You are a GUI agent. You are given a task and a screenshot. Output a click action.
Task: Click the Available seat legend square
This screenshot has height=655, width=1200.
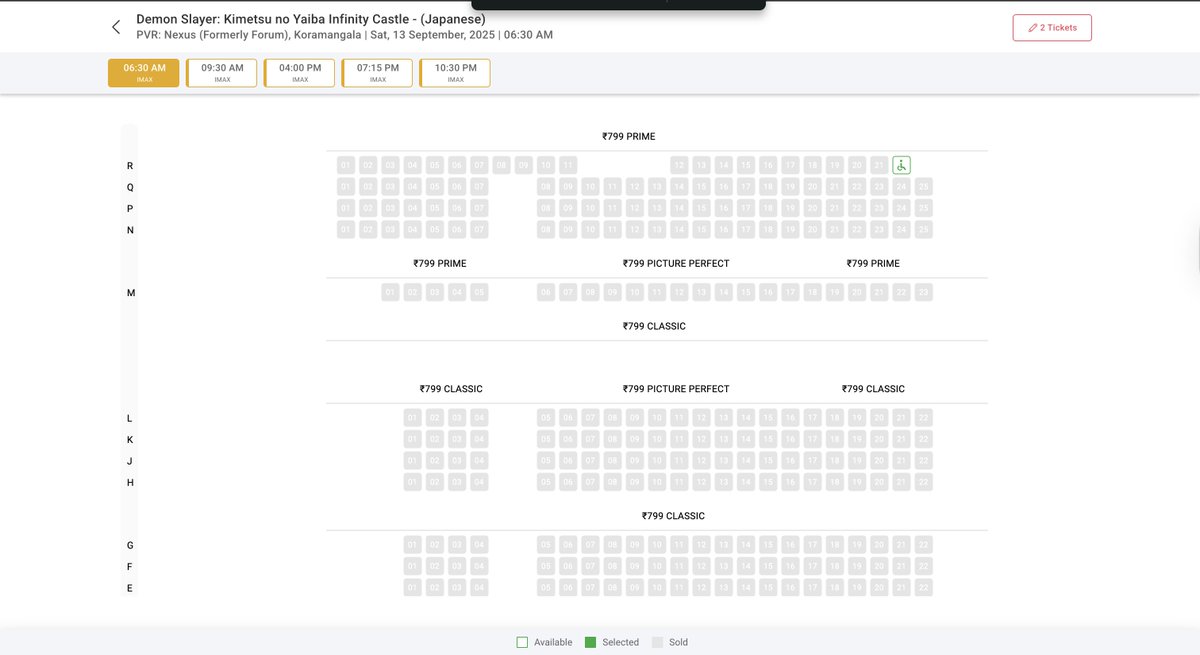pos(522,641)
